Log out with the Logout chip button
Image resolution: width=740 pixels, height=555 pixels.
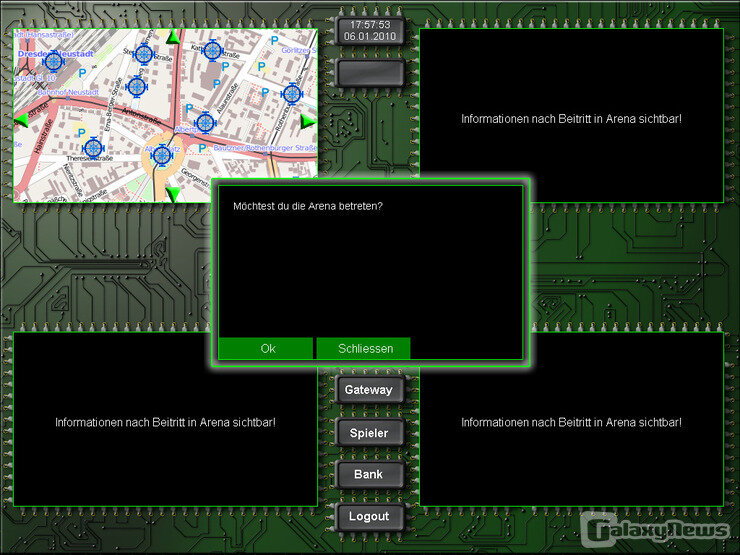point(369,516)
